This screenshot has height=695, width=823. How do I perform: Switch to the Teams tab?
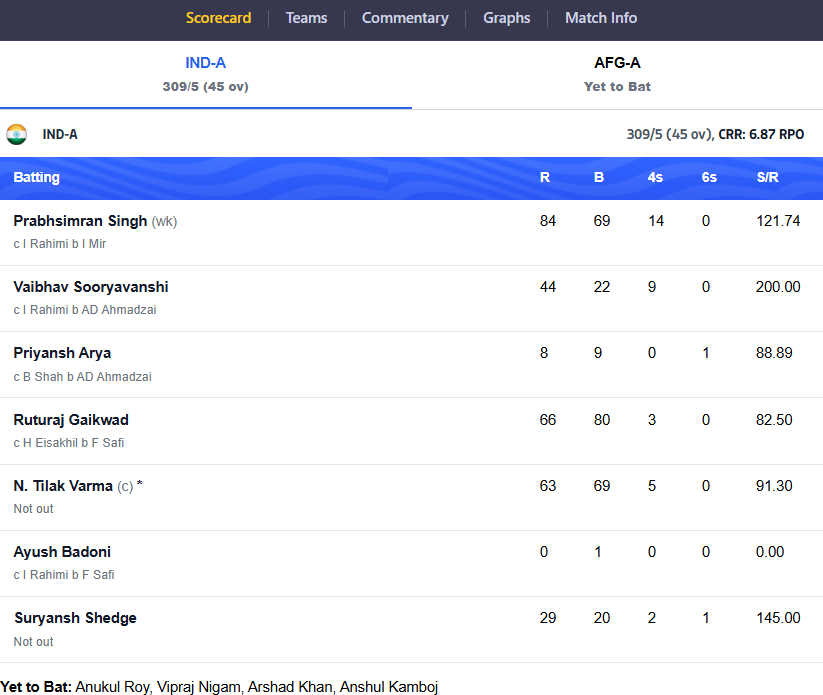(307, 18)
